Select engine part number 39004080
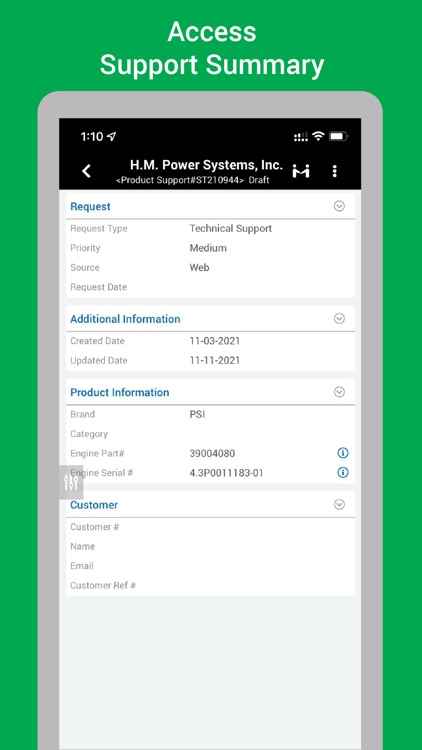The height and width of the screenshot is (750, 422). point(212,454)
